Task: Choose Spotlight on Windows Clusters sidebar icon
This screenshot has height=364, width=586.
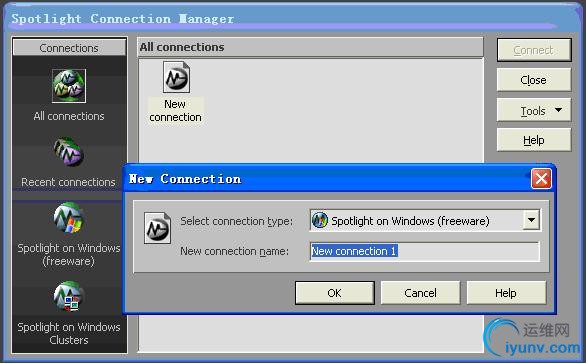Action: coord(69,296)
